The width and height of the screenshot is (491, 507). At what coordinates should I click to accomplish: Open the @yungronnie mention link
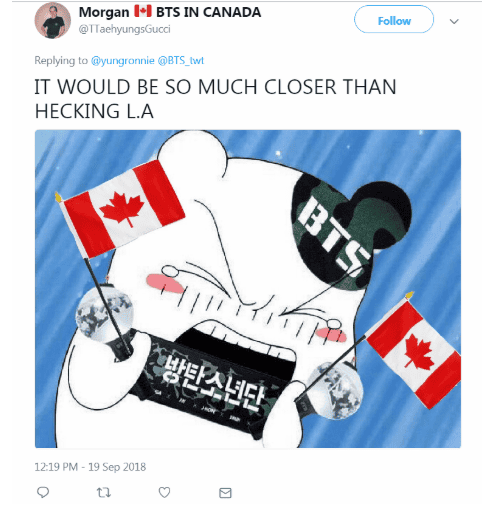pyautogui.click(x=123, y=61)
